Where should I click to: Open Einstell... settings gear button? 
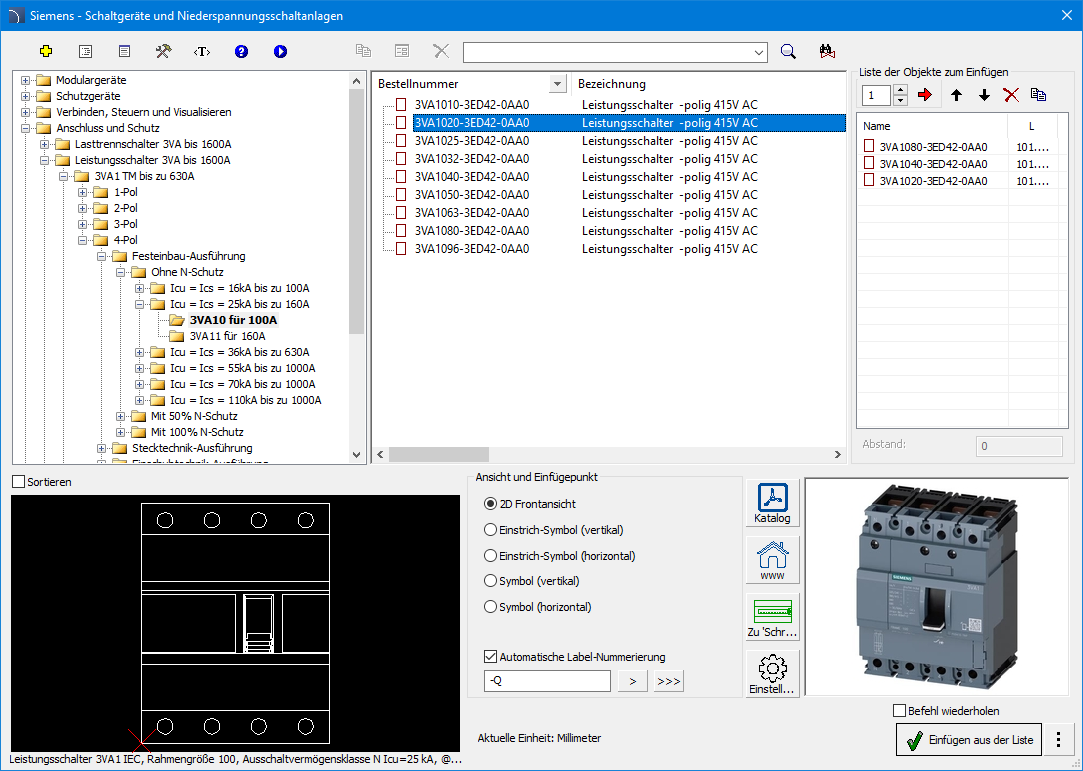pos(772,674)
